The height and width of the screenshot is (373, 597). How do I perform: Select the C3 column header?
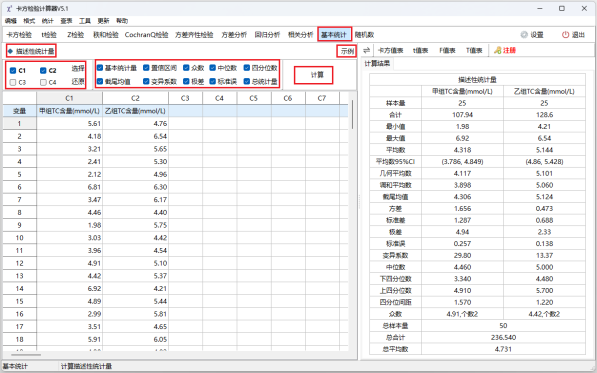click(185, 98)
